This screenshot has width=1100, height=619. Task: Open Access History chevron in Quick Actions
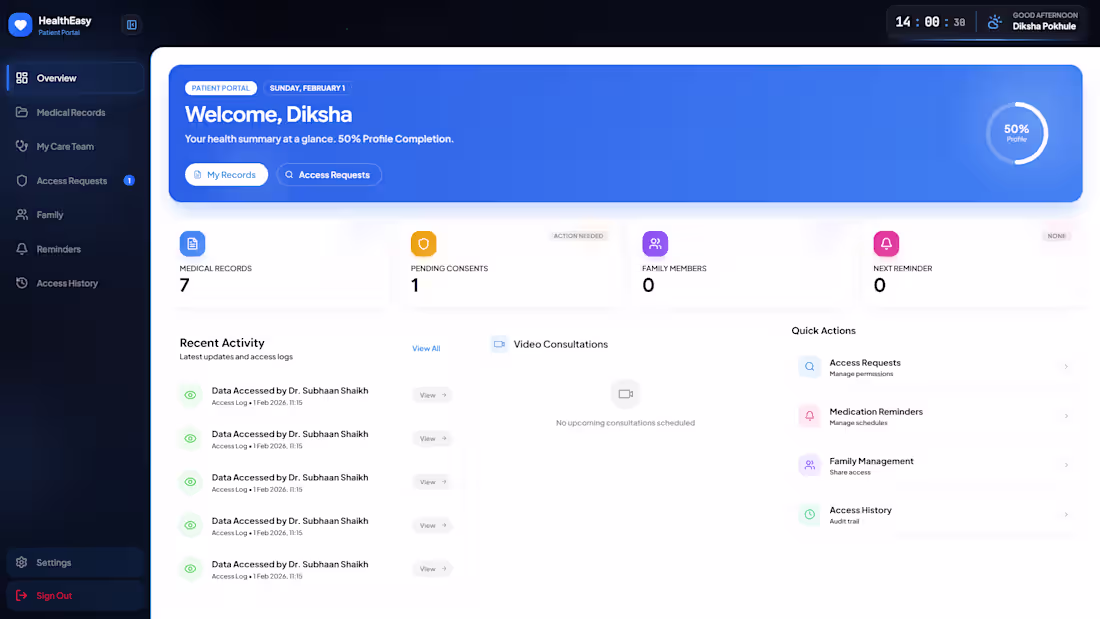(1066, 514)
